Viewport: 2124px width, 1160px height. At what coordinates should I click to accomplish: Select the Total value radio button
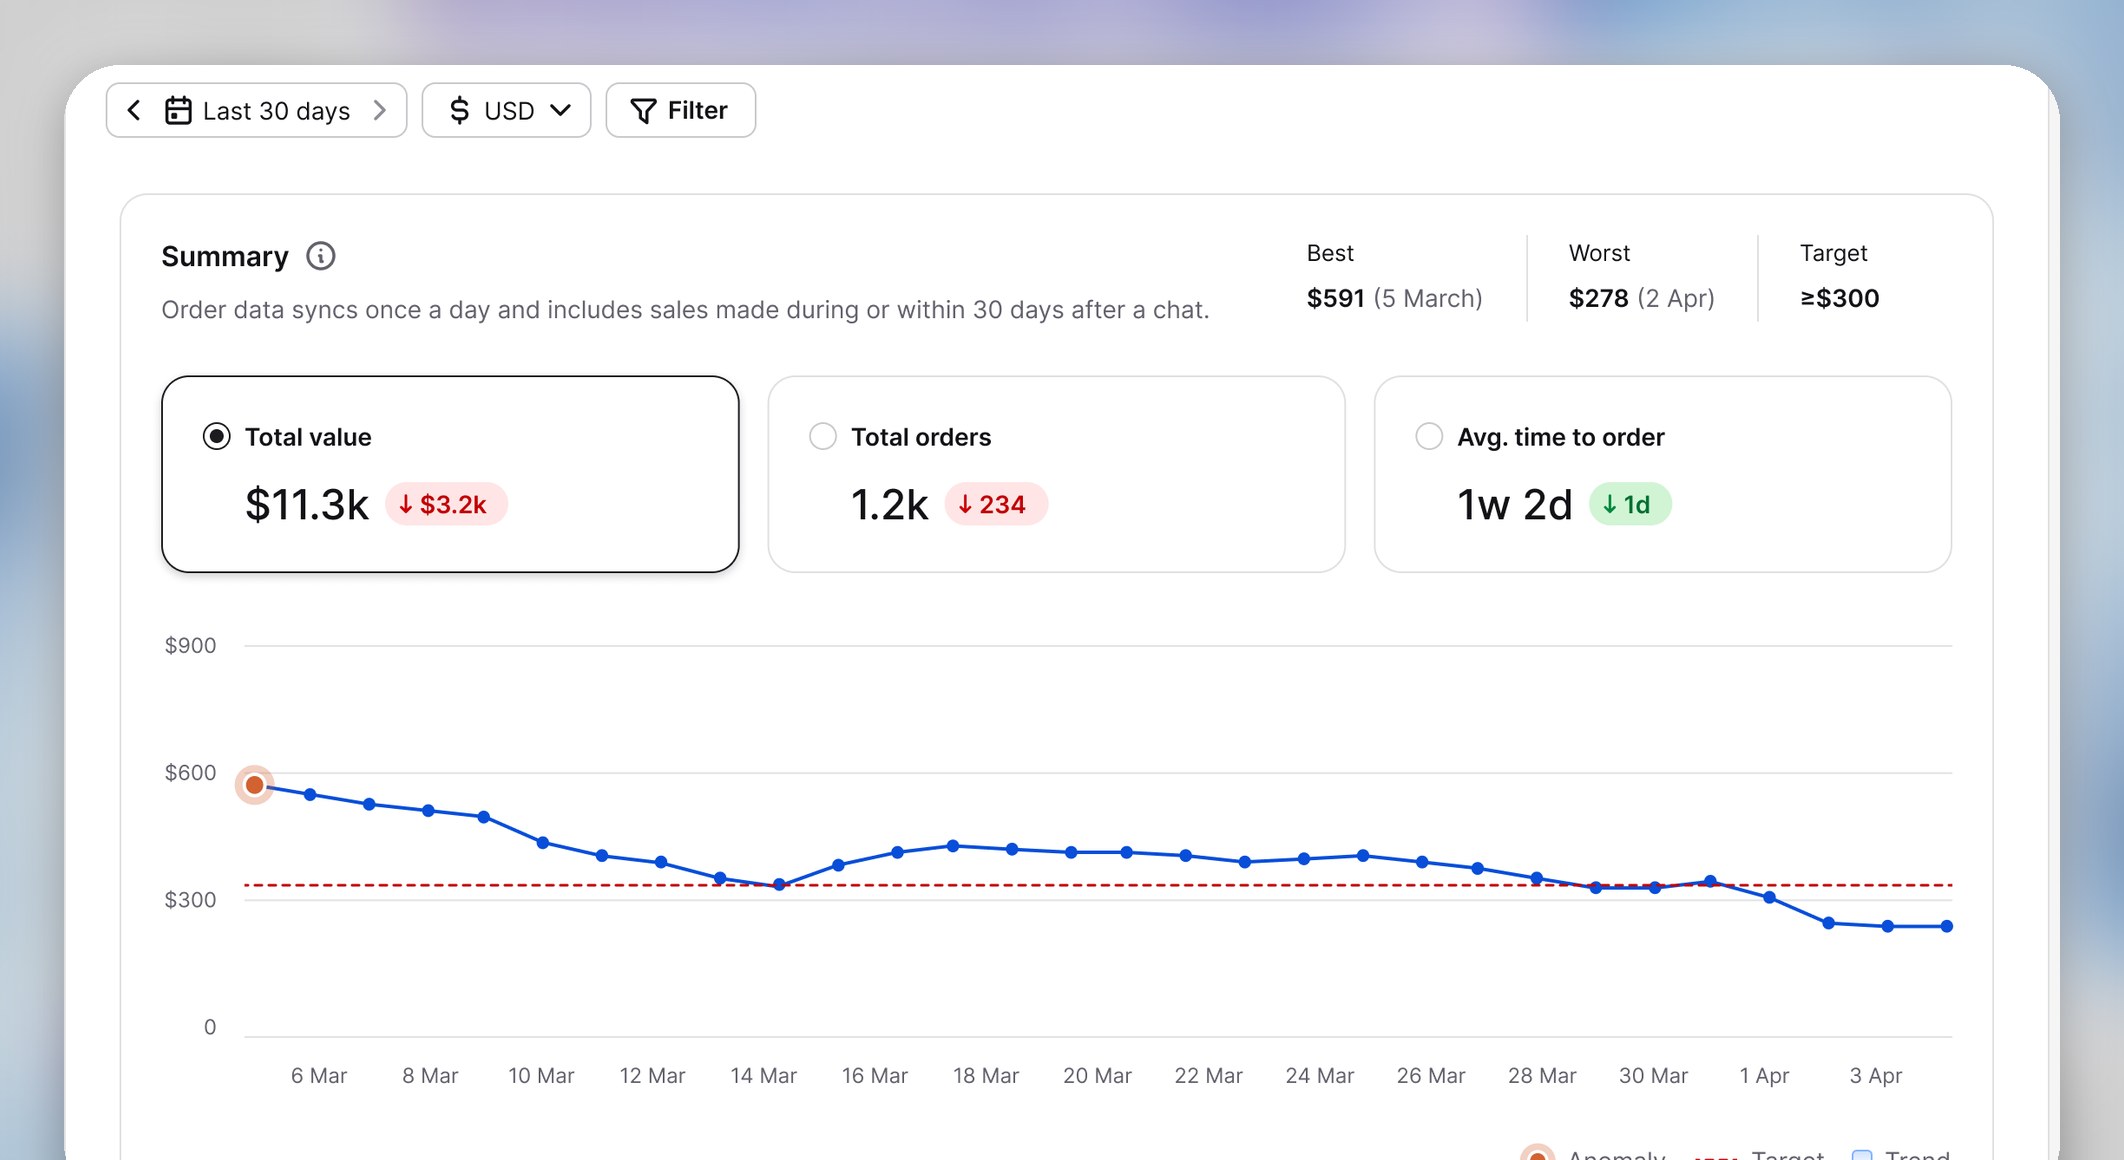[x=216, y=436]
